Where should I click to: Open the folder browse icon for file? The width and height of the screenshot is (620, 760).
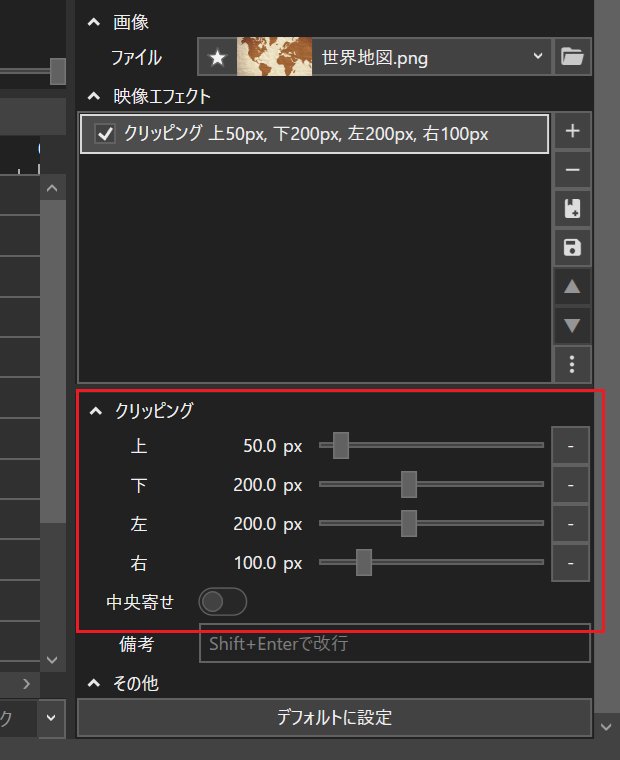tap(572, 57)
